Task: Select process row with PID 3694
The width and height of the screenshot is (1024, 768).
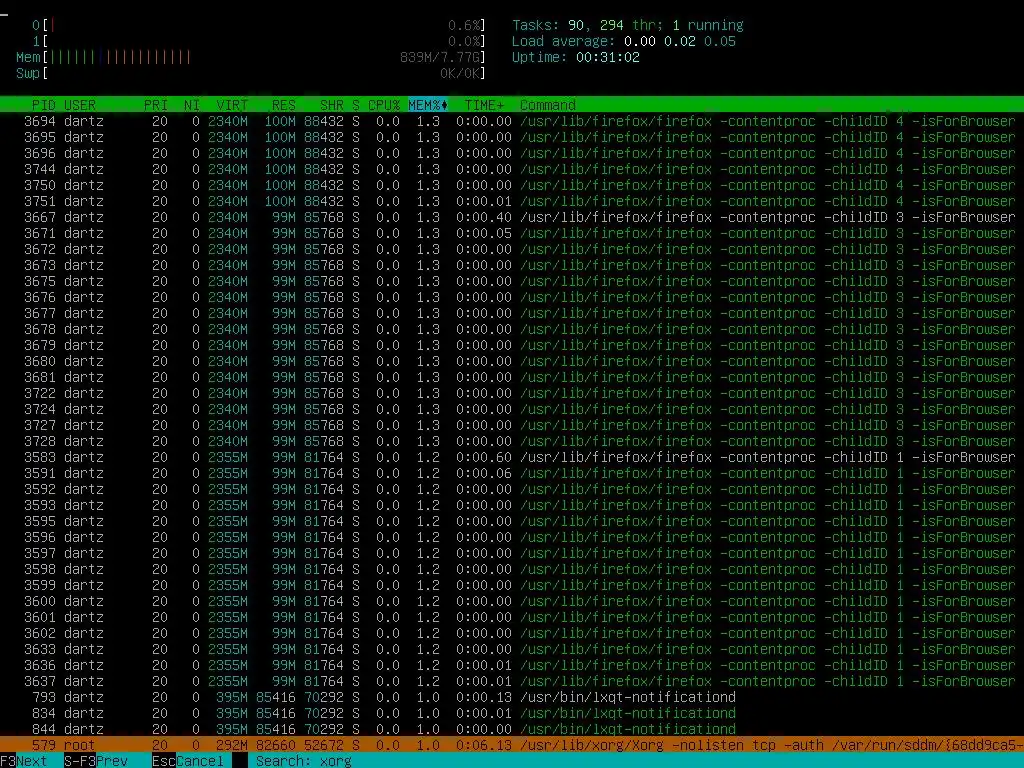Action: [x=512, y=121]
